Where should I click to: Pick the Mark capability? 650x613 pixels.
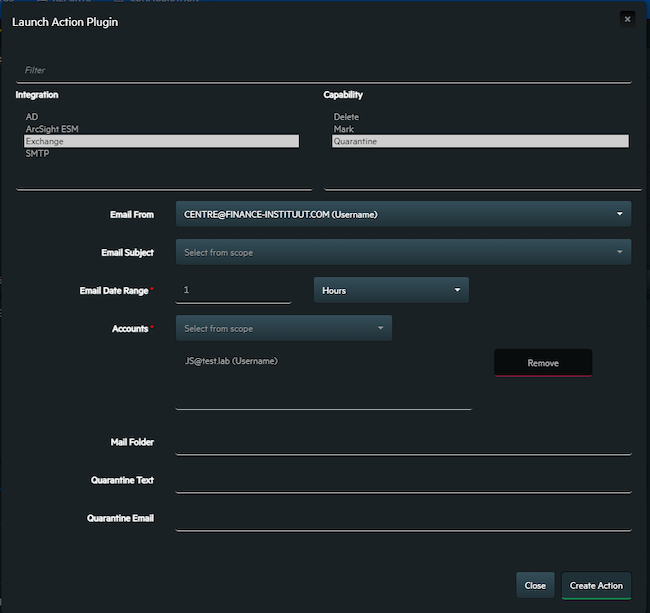click(x=343, y=129)
